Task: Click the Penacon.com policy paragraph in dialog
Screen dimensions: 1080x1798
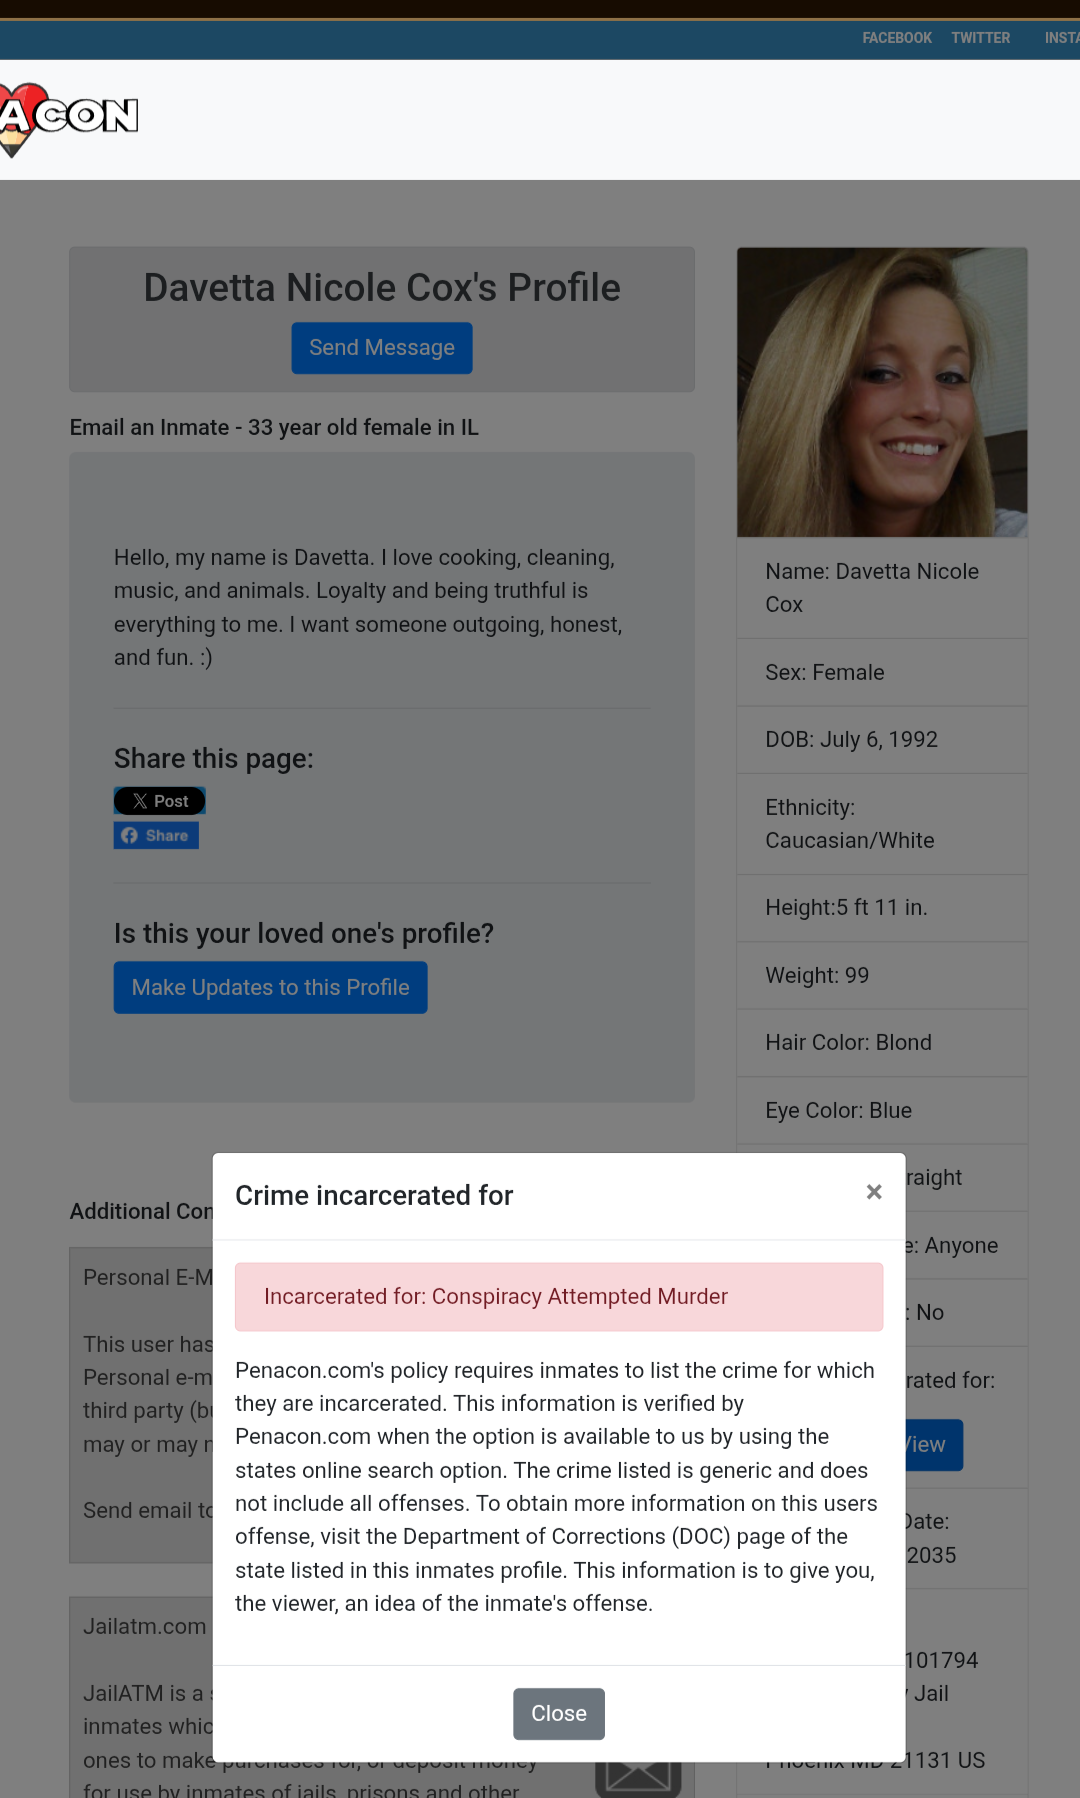Action: coord(557,1487)
